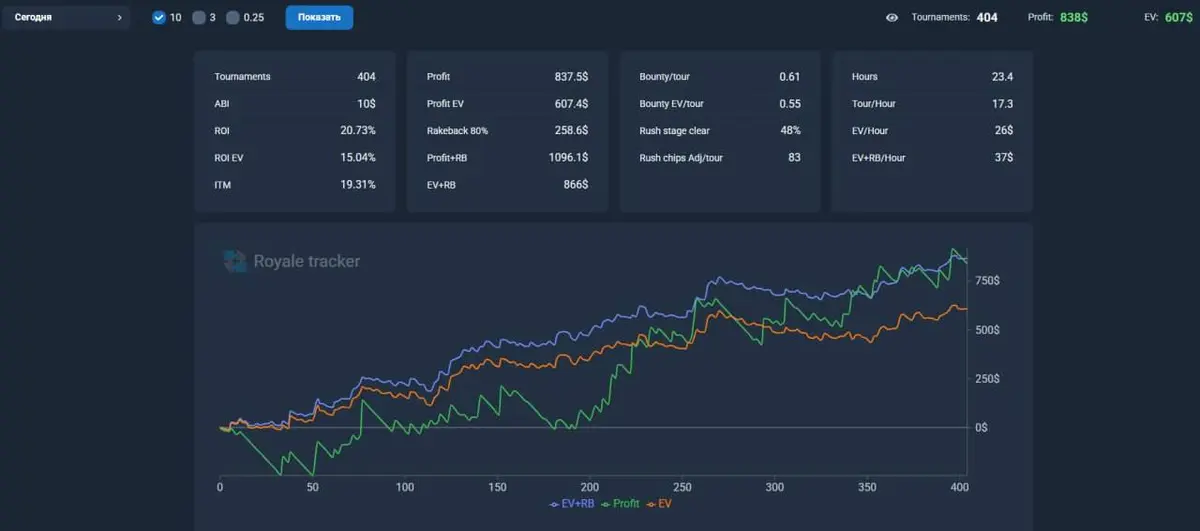Image resolution: width=1200 pixels, height=531 pixels.
Task: Toggle green Profit series in legend
Action: (620, 504)
